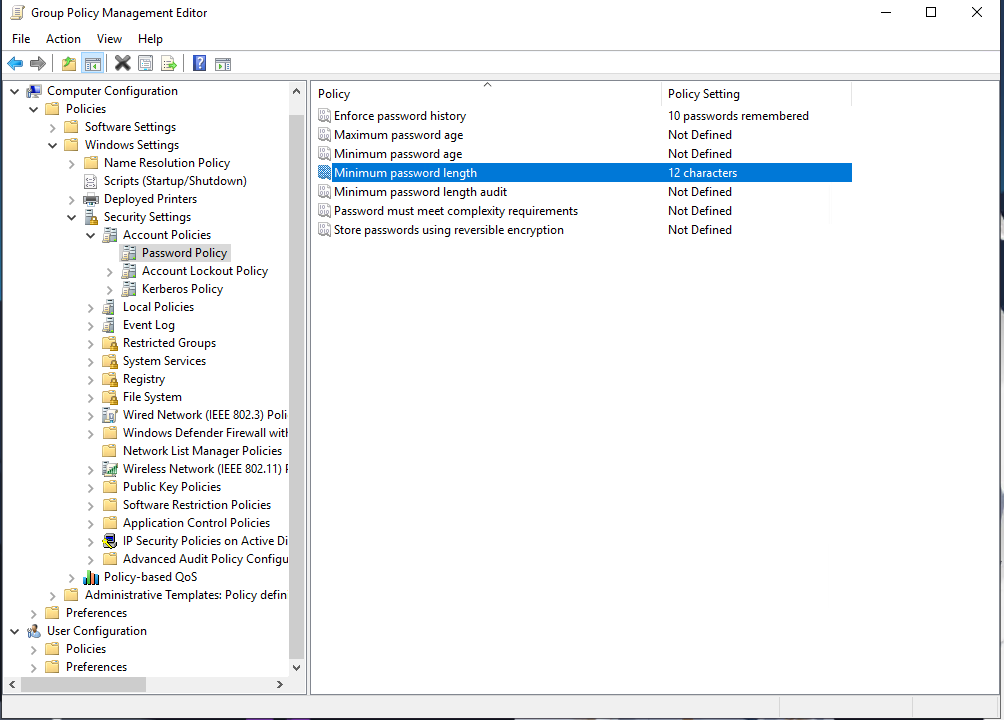
Task: Toggle the Show/Hide Console Tree icon
Action: (92, 63)
